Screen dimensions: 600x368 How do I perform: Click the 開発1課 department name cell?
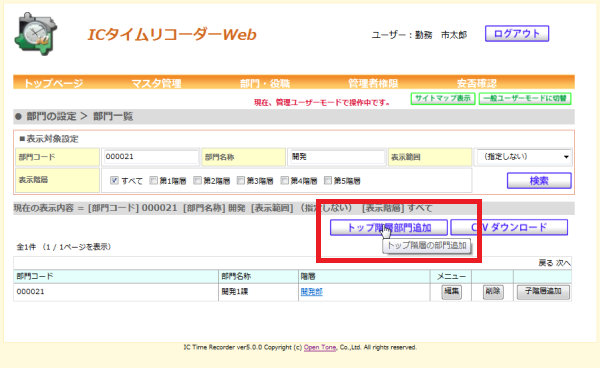258,292
